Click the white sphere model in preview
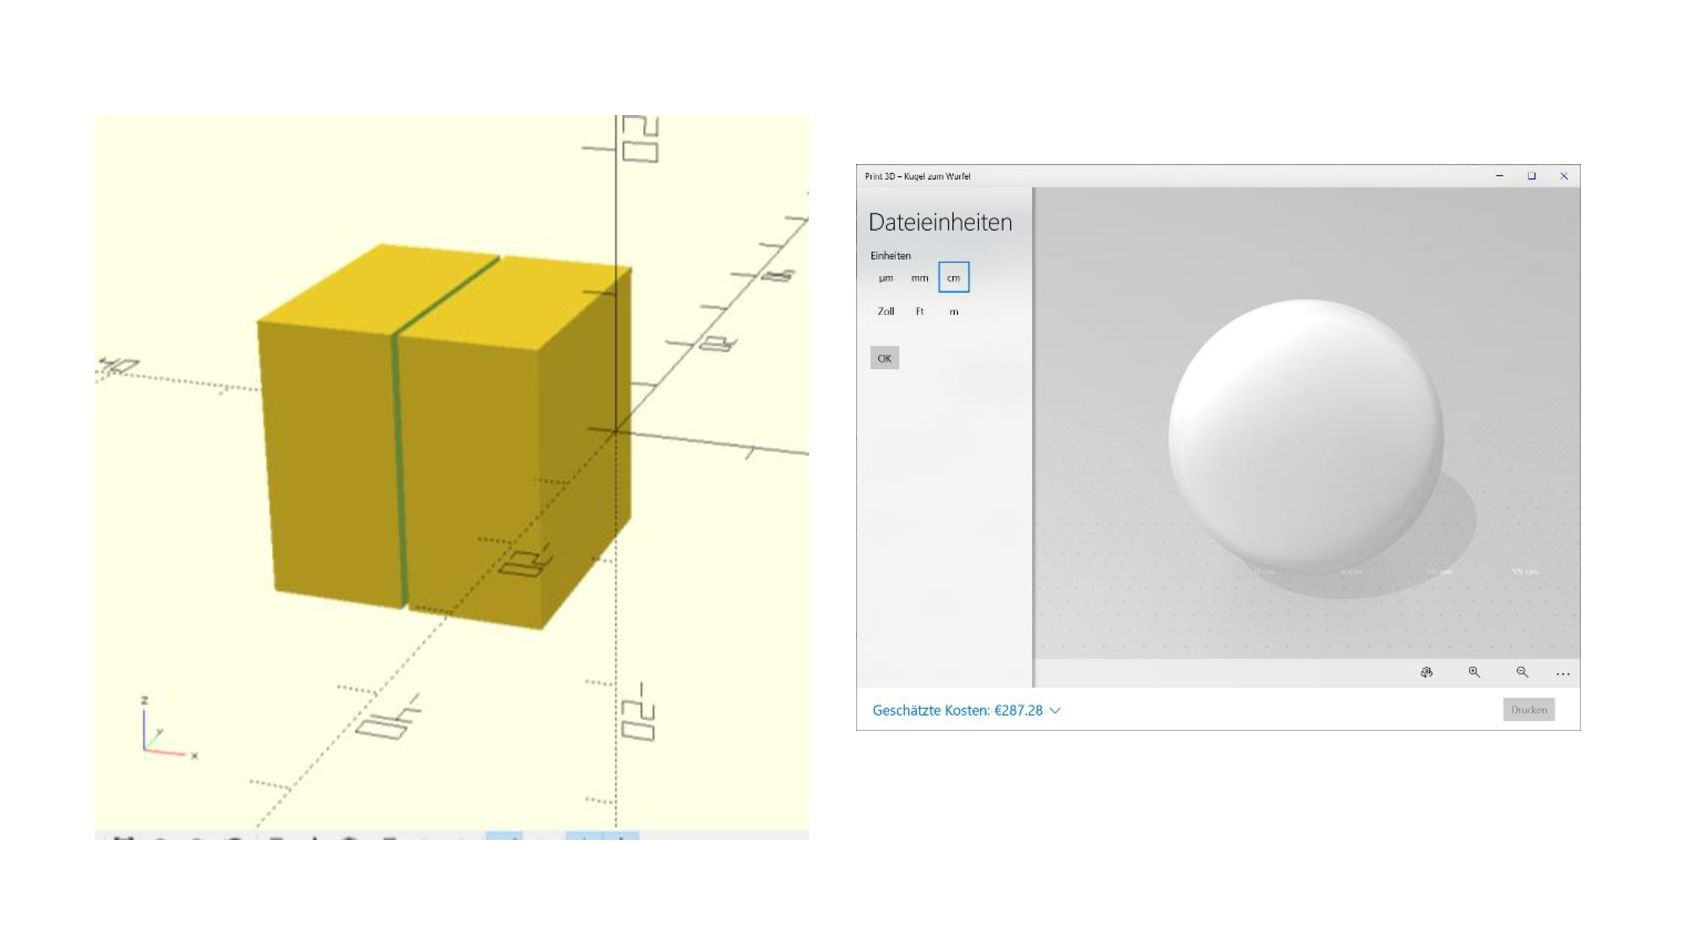The image size is (1688, 928). (1305, 437)
